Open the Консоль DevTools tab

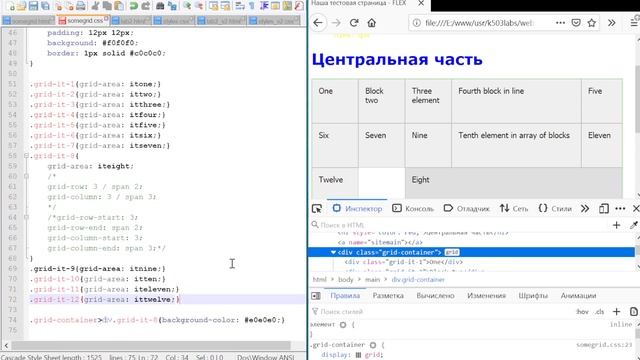[413, 209]
